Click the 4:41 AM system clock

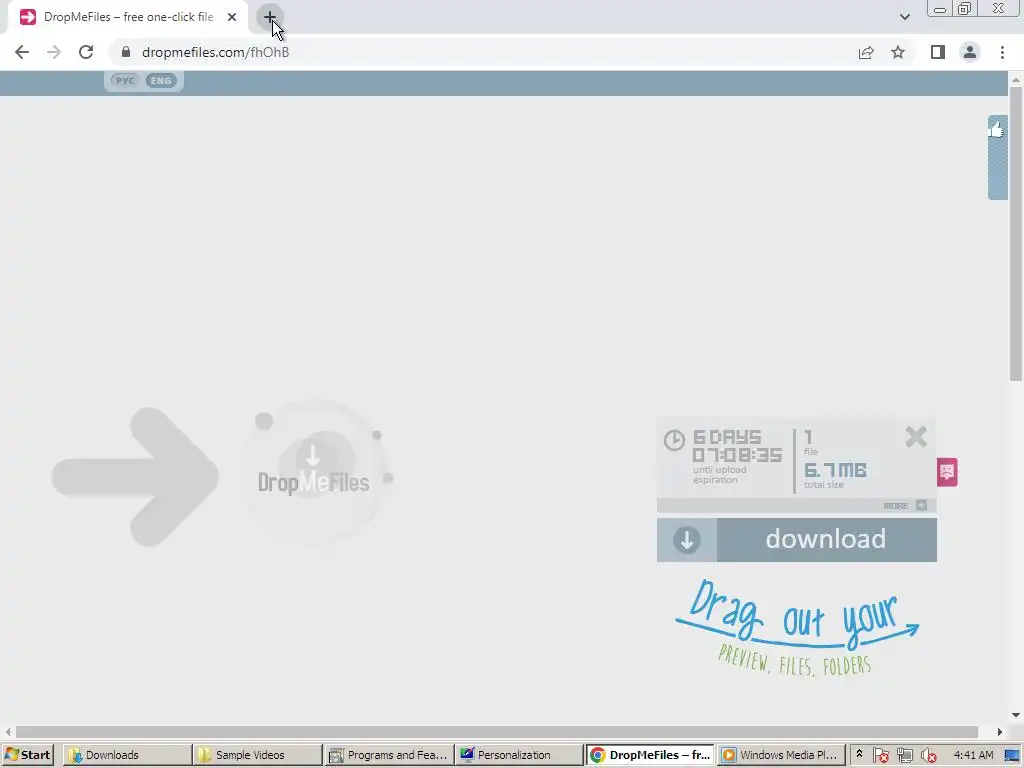coord(973,755)
